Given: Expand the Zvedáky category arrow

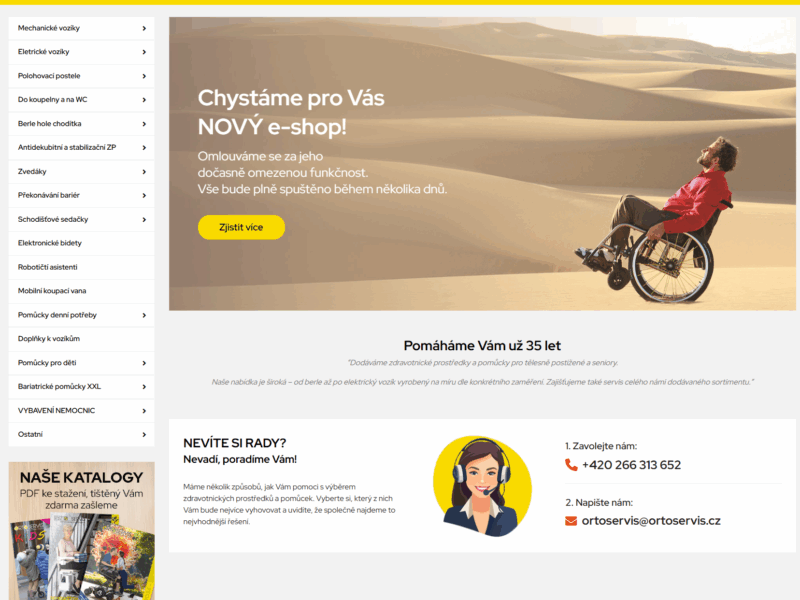Looking at the screenshot, I should (144, 171).
